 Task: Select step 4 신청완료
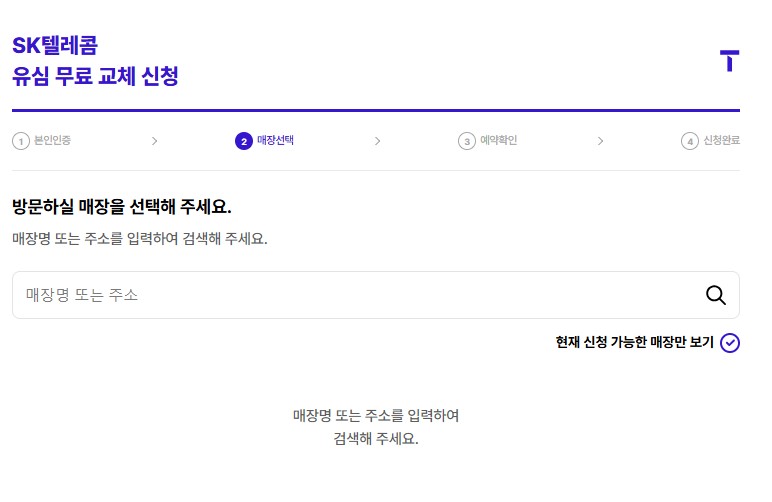click(x=710, y=141)
